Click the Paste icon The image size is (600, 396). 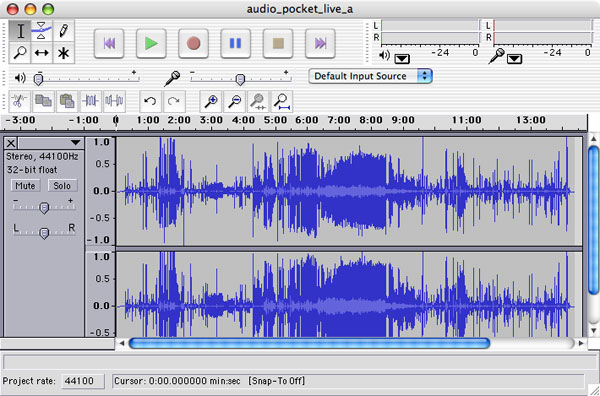click(67, 101)
